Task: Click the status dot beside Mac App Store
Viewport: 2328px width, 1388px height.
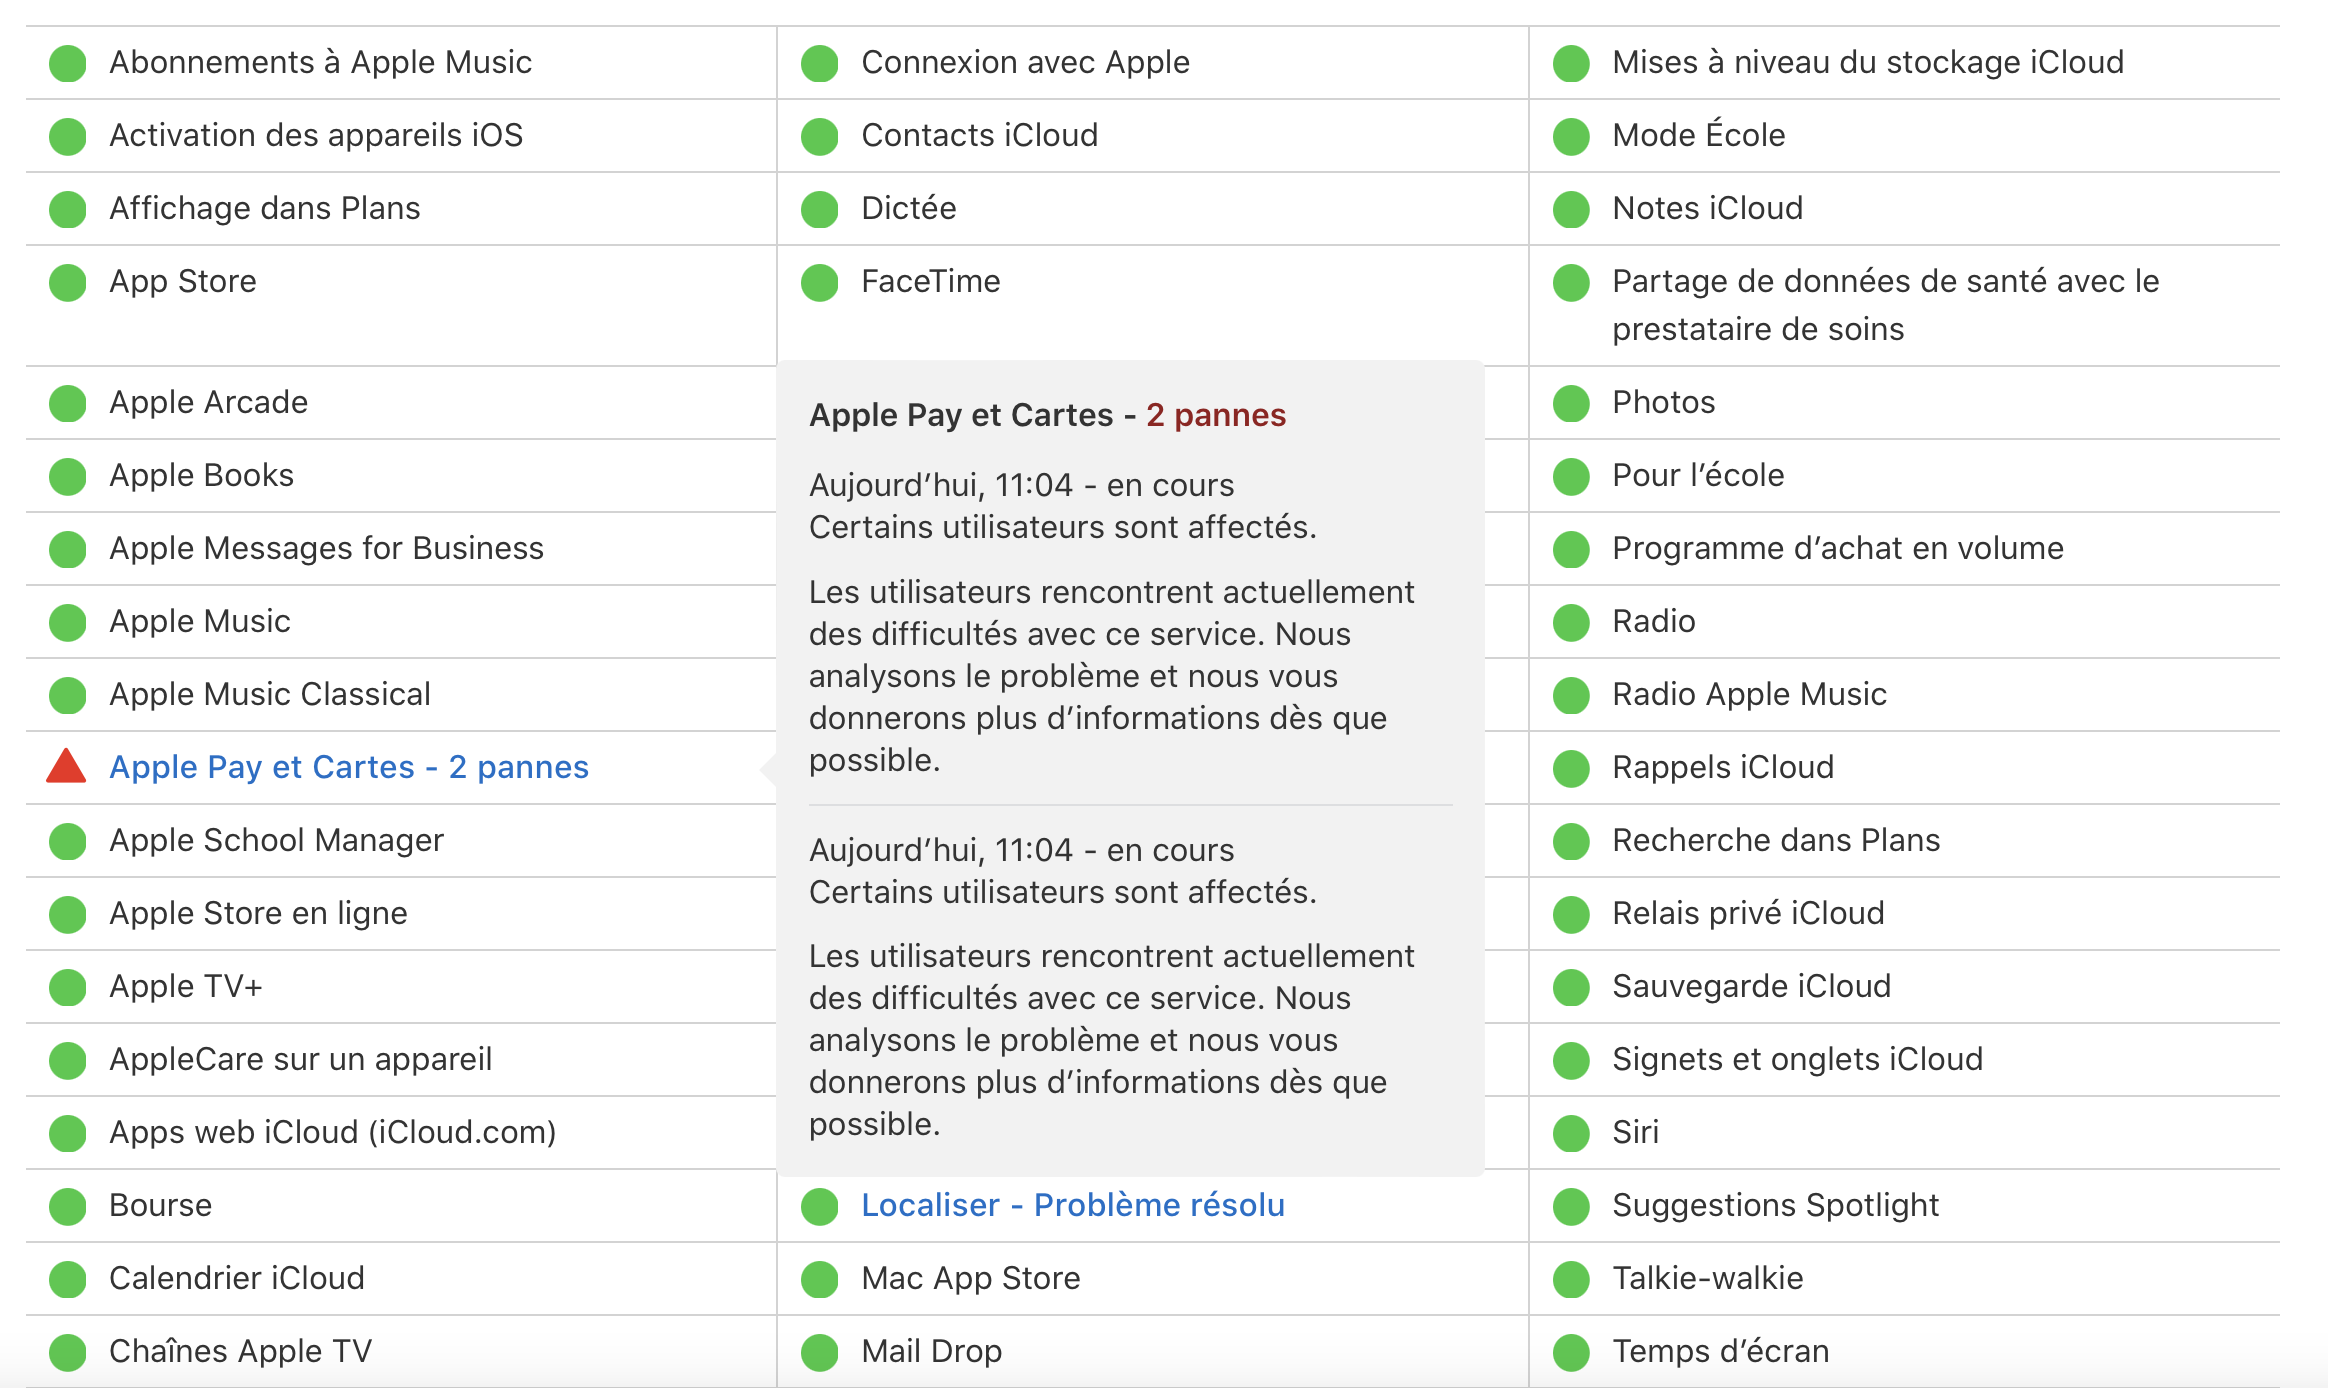Action: tap(819, 1279)
